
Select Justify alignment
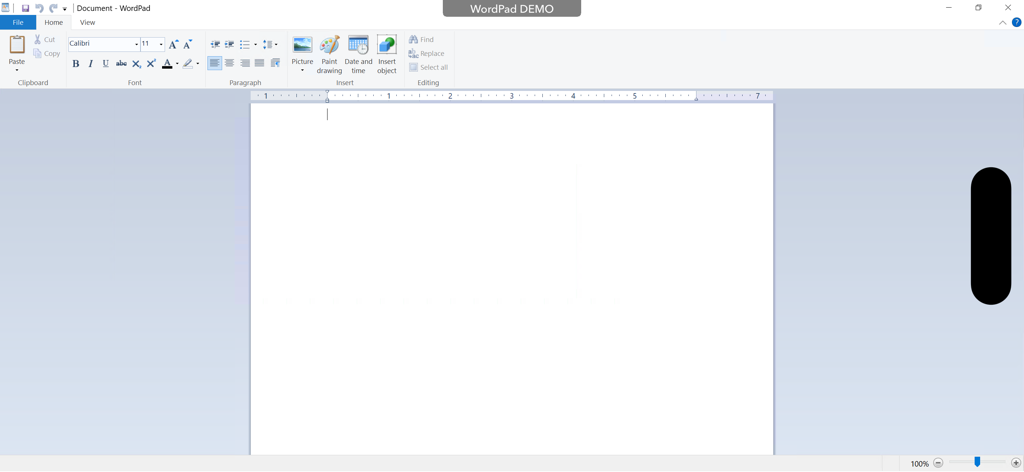point(259,63)
